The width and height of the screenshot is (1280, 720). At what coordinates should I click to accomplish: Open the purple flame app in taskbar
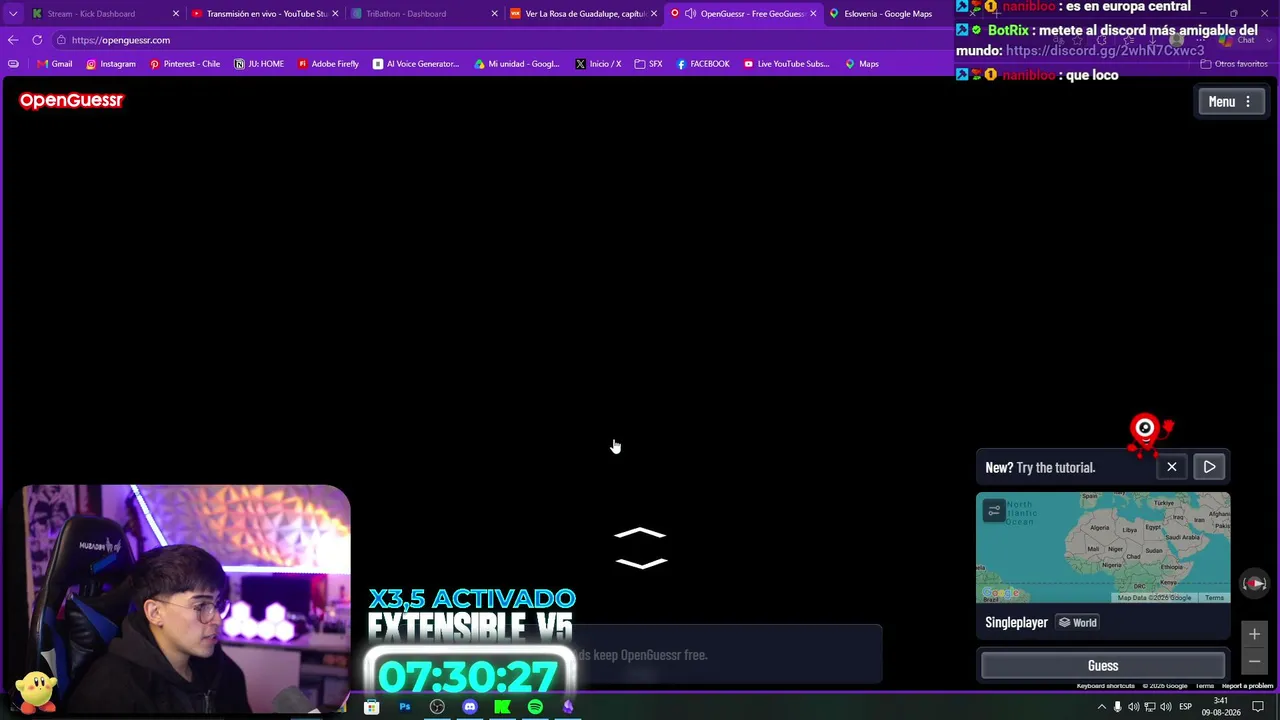pyautogui.click(x=568, y=707)
